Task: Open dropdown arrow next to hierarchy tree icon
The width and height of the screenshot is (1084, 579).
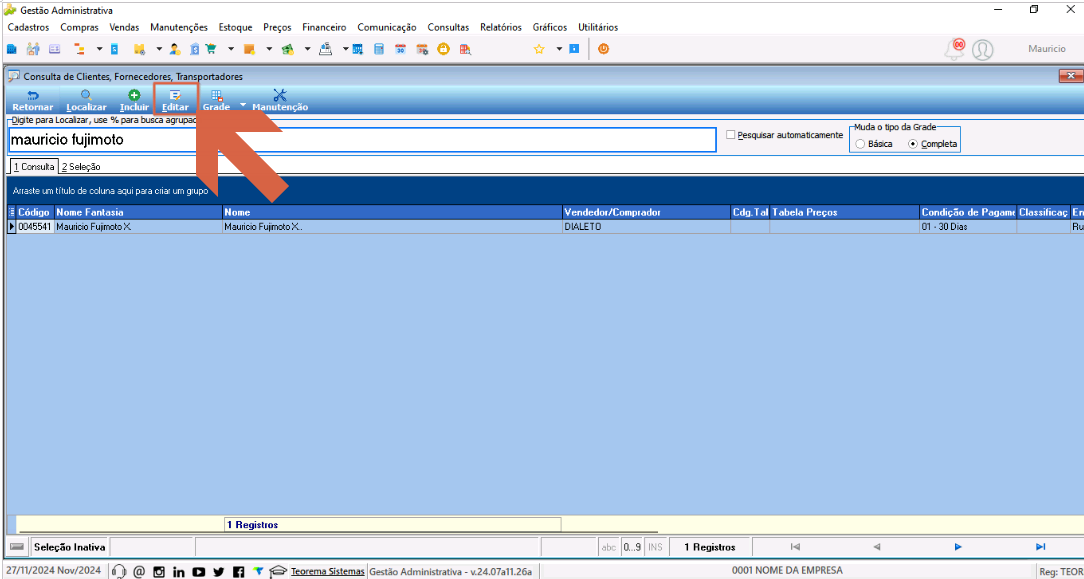Action: tap(100, 49)
